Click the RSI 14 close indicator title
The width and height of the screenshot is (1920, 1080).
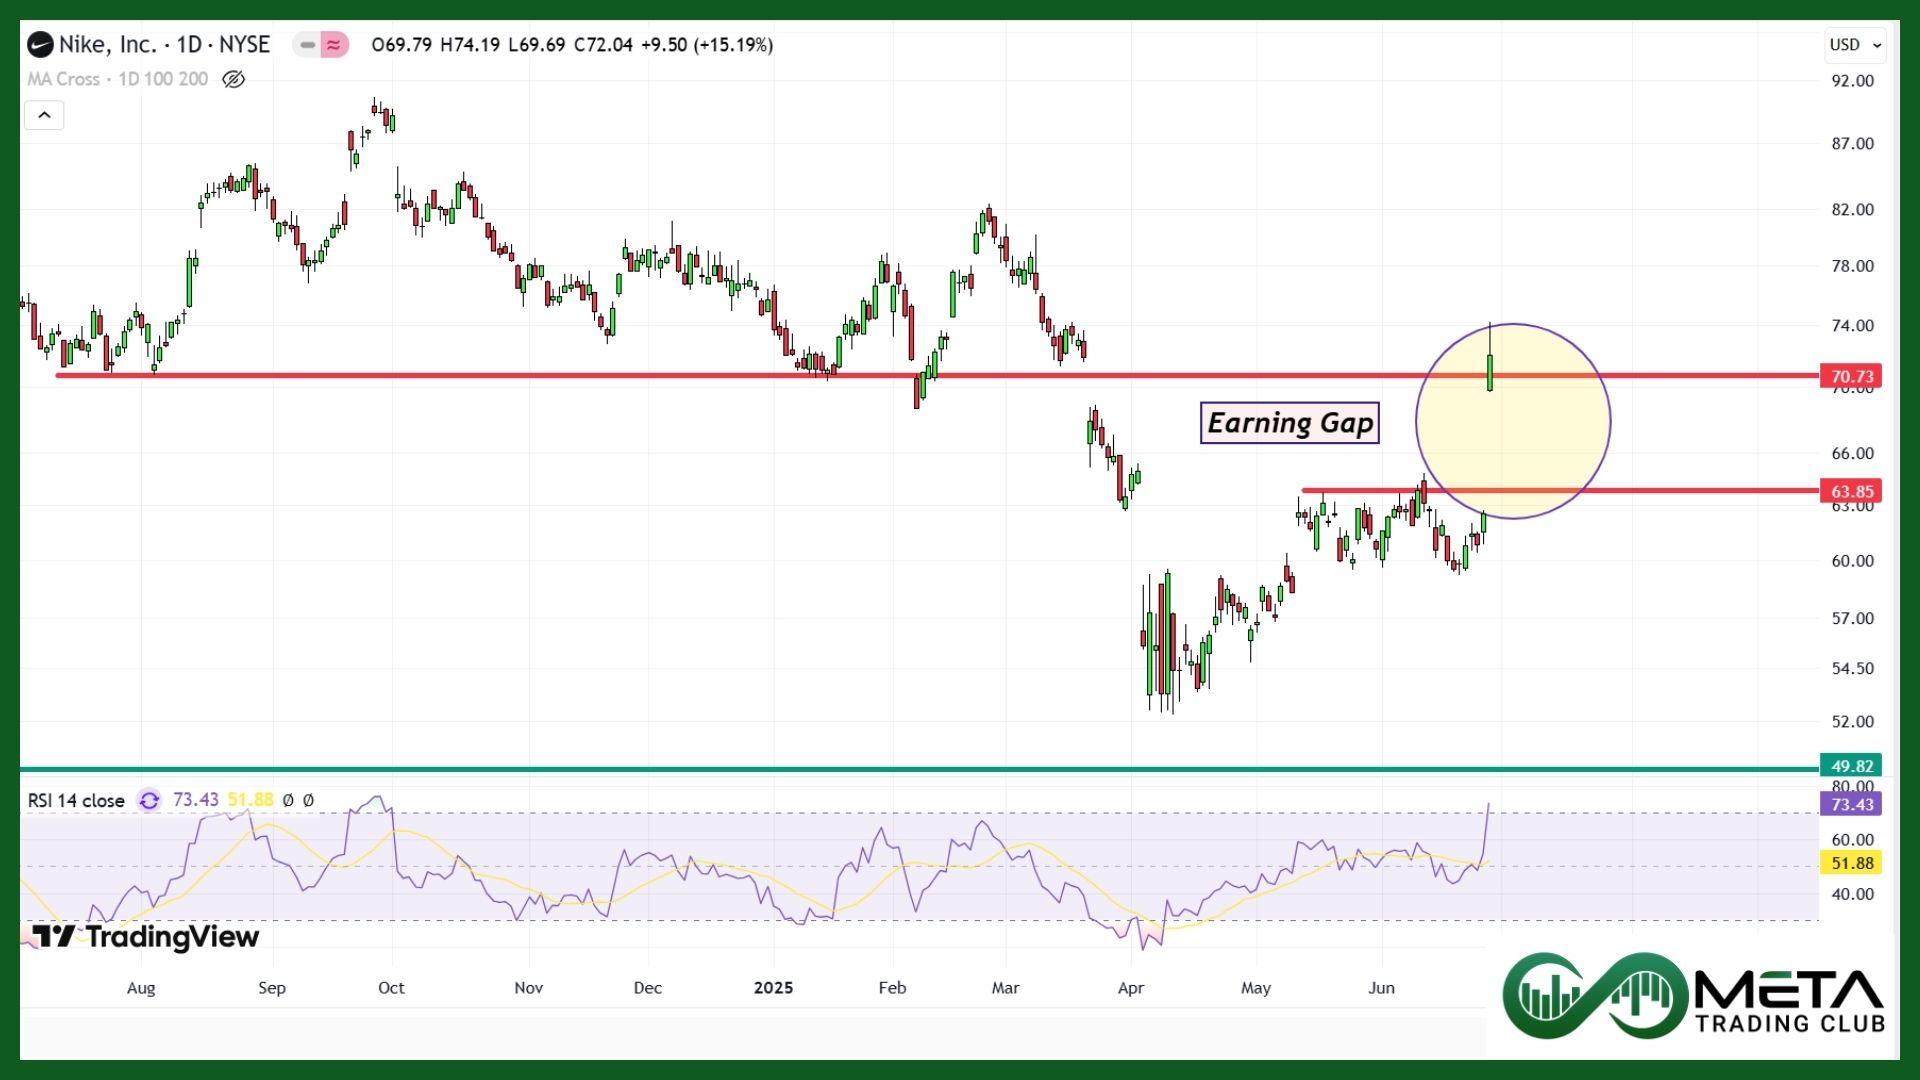[76, 801]
